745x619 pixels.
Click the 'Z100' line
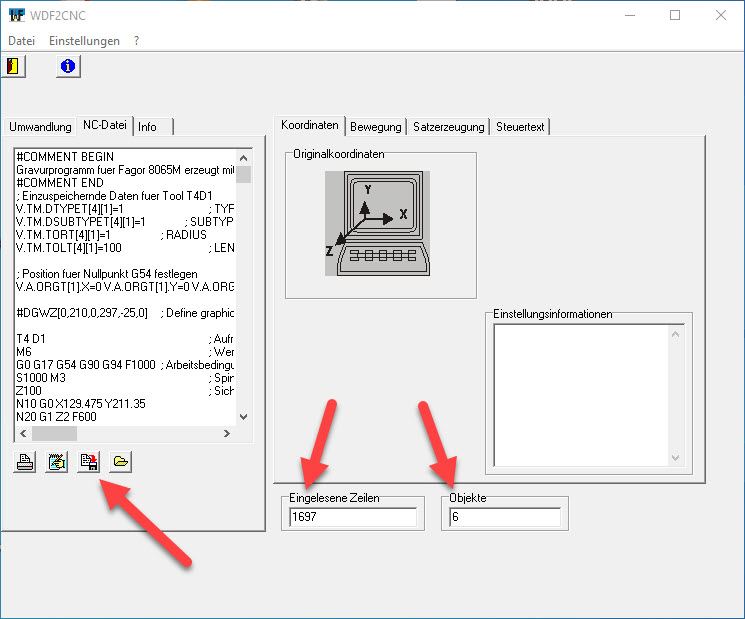(x=125, y=390)
